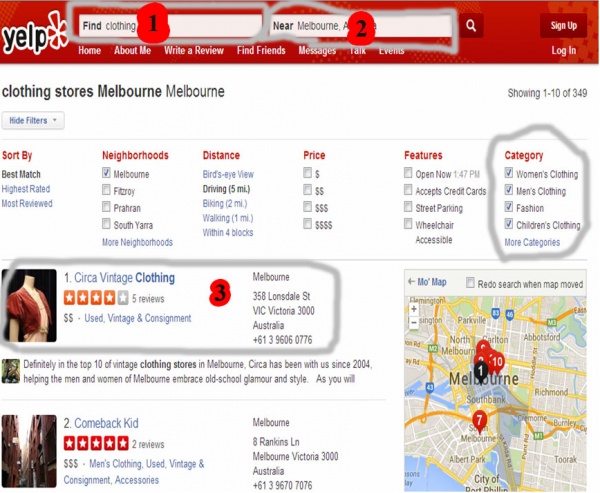Open Messages in navigation bar
This screenshot has width=600, height=493.
pyautogui.click(x=317, y=51)
